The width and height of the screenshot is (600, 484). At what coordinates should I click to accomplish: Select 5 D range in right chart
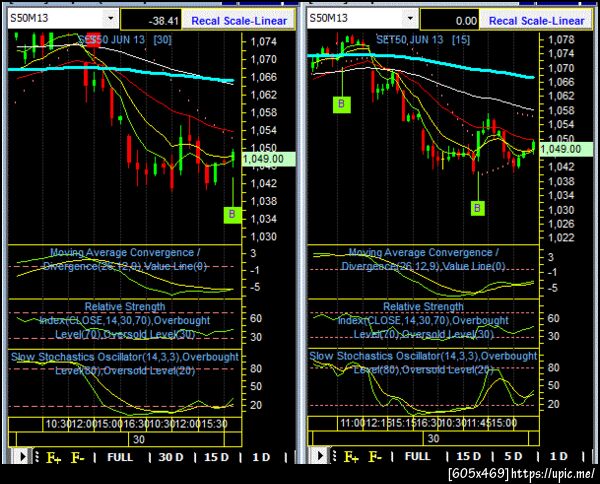tap(513, 456)
